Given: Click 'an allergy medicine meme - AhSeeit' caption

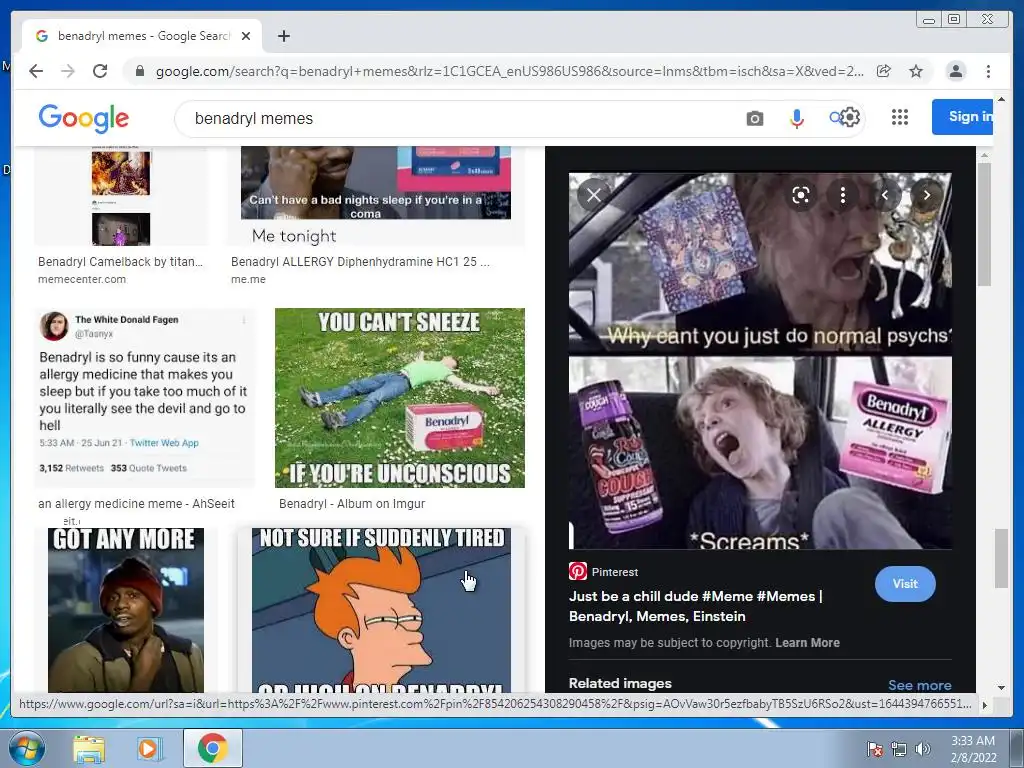Looking at the screenshot, I should [x=136, y=504].
